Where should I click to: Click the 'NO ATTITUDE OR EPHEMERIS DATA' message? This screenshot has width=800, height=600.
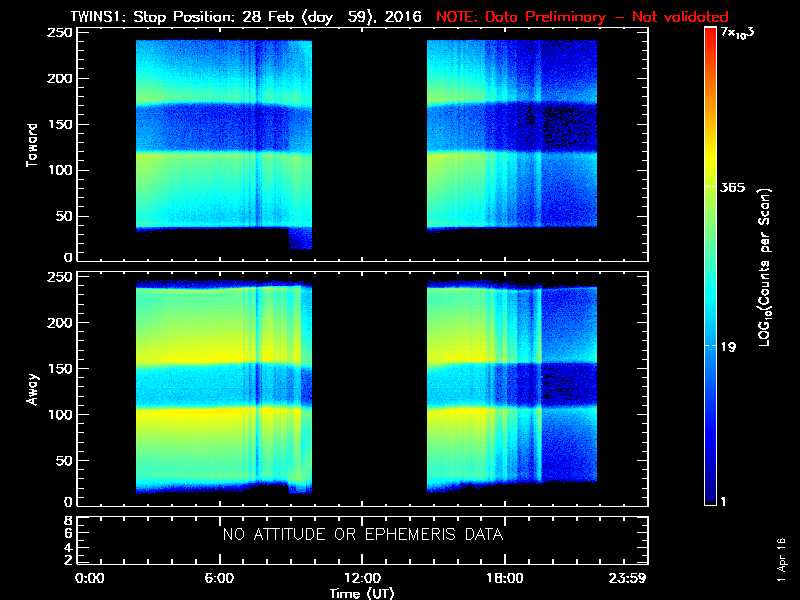tap(363, 534)
